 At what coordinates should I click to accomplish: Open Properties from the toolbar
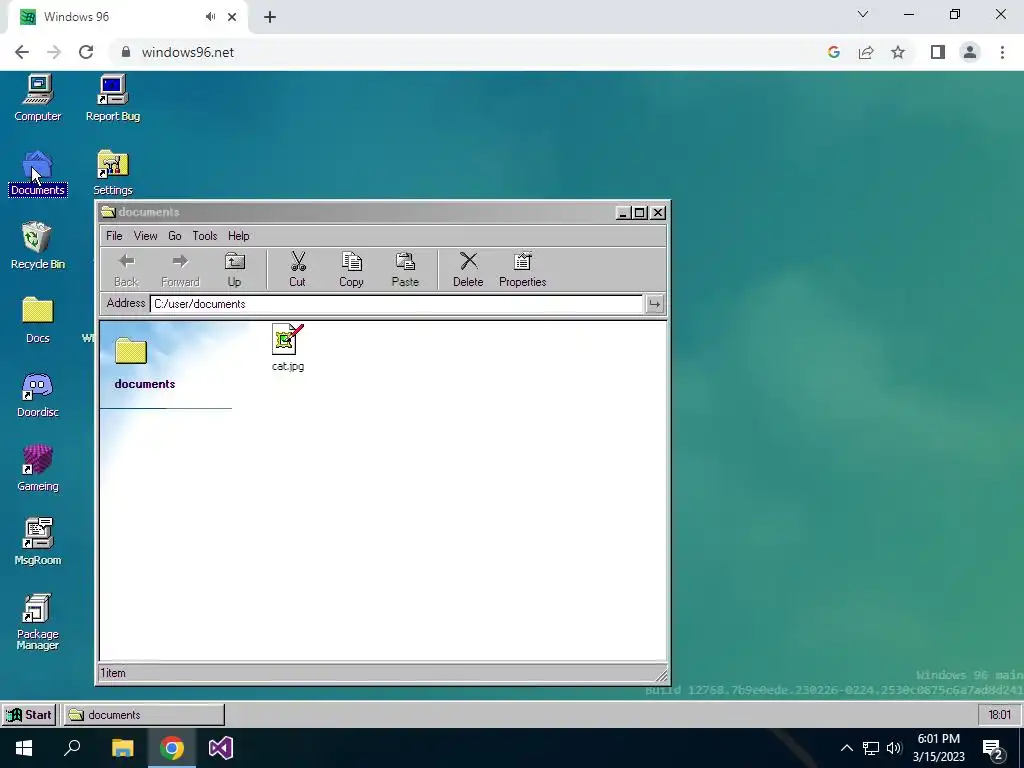coord(522,270)
